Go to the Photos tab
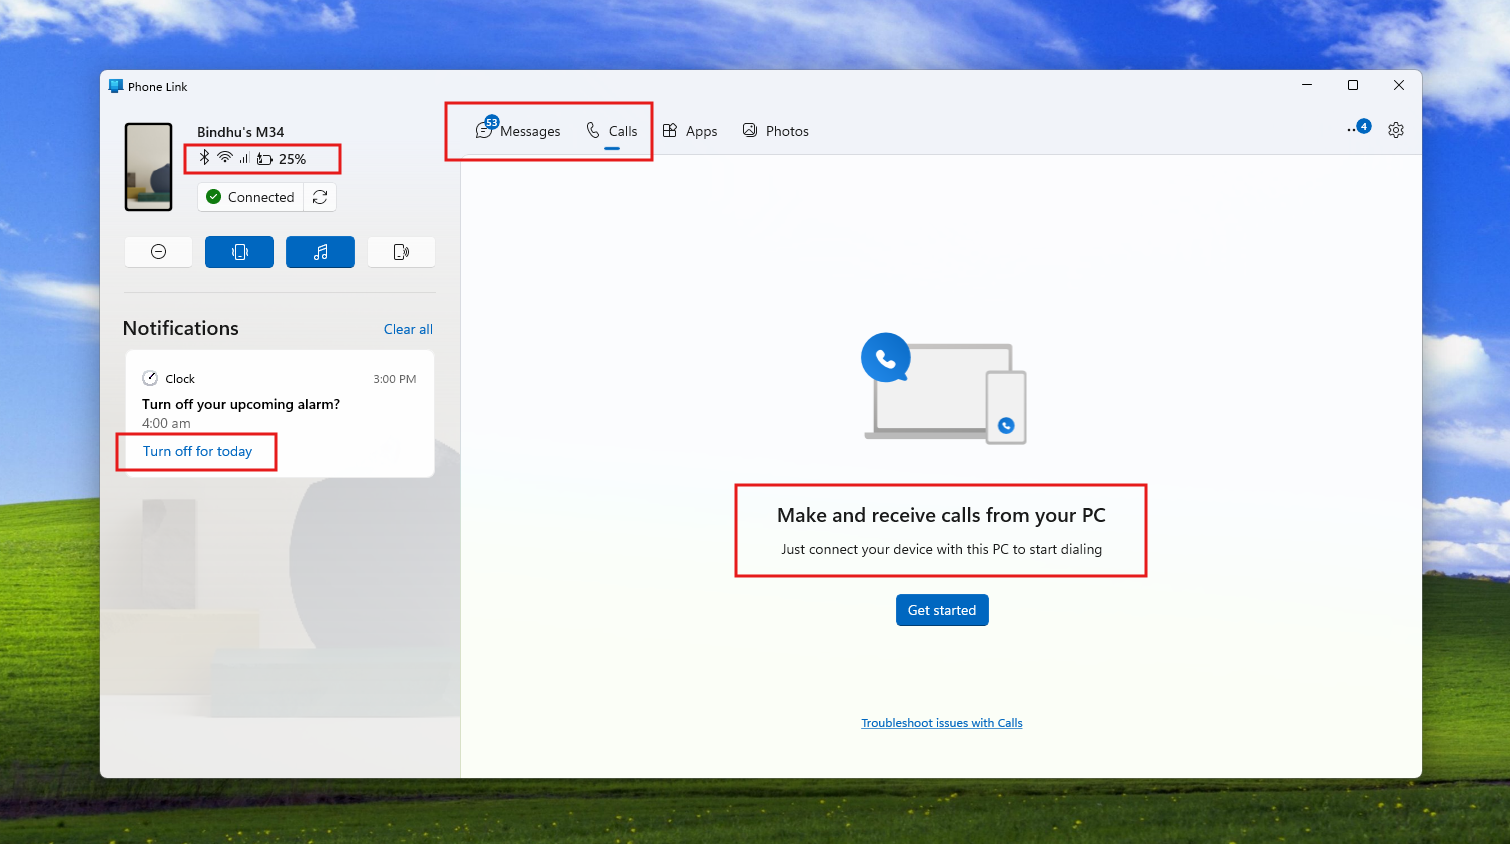This screenshot has height=844, width=1510. coord(776,131)
